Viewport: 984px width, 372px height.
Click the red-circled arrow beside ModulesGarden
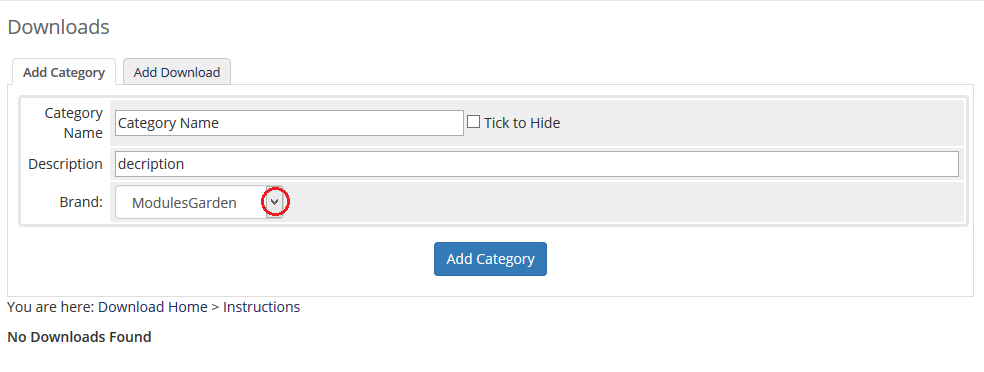click(274, 202)
